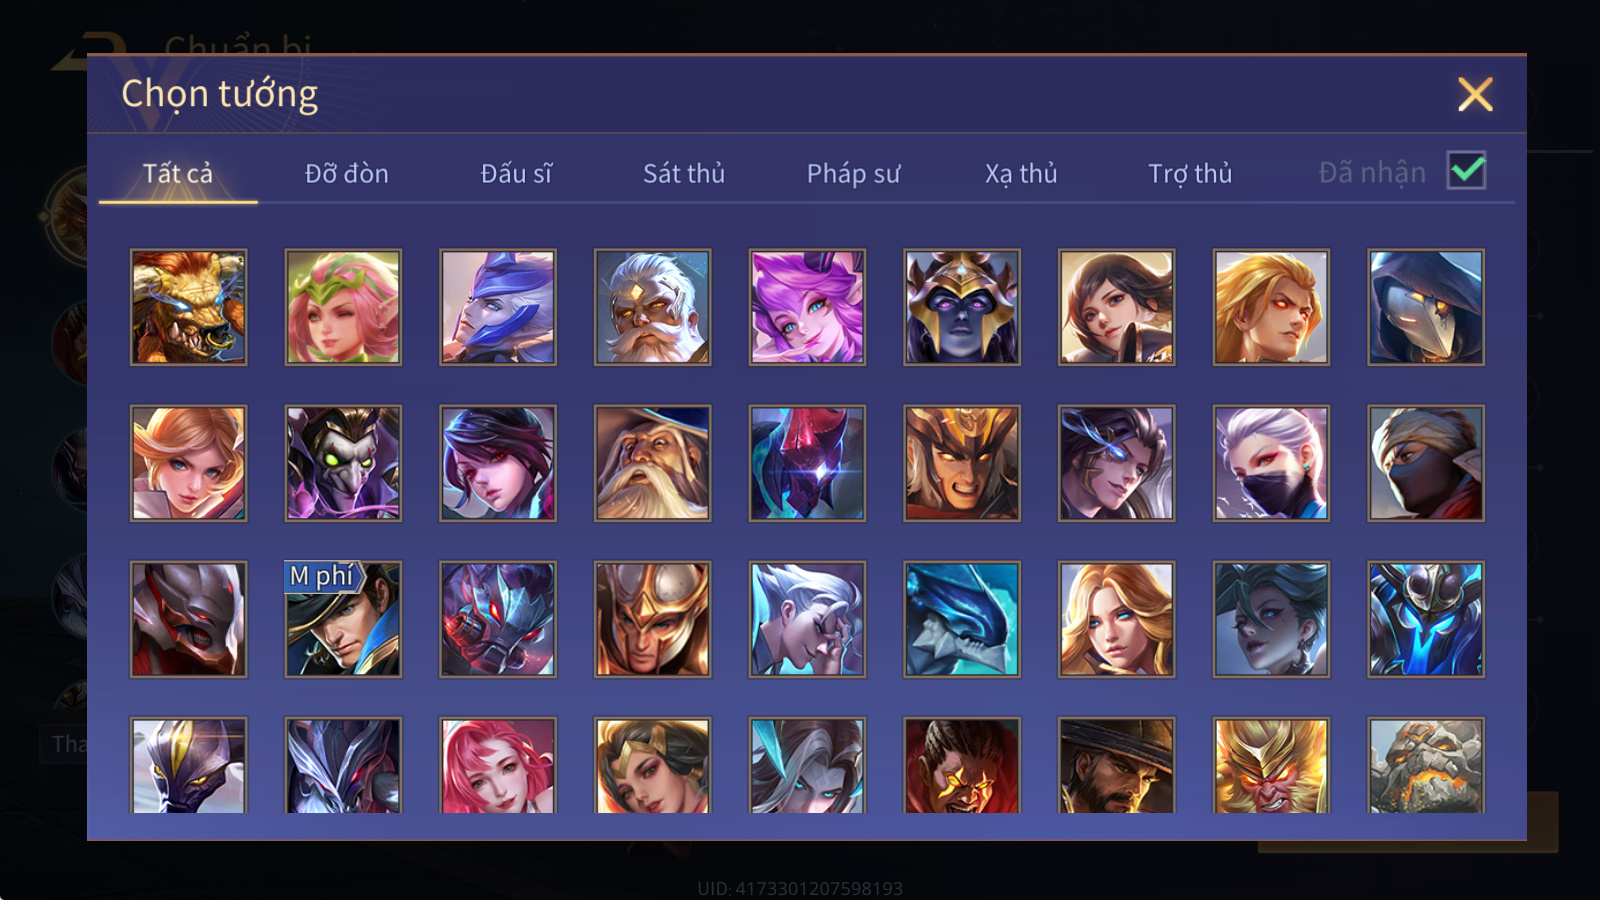Switch to 'Trợ thủ' tab
Image resolution: width=1600 pixels, height=900 pixels.
click(x=1190, y=173)
